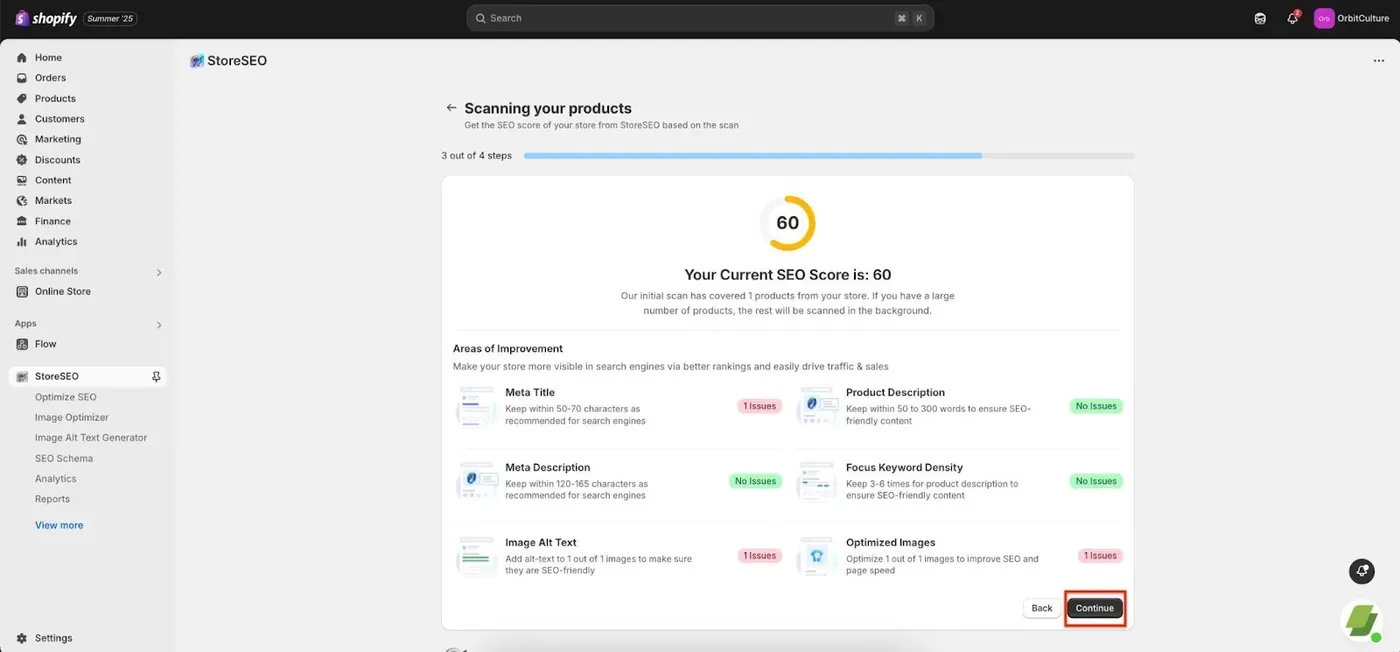Open the OrbitCulture account menu
Viewport: 1400px width, 652px height.
(1351, 18)
